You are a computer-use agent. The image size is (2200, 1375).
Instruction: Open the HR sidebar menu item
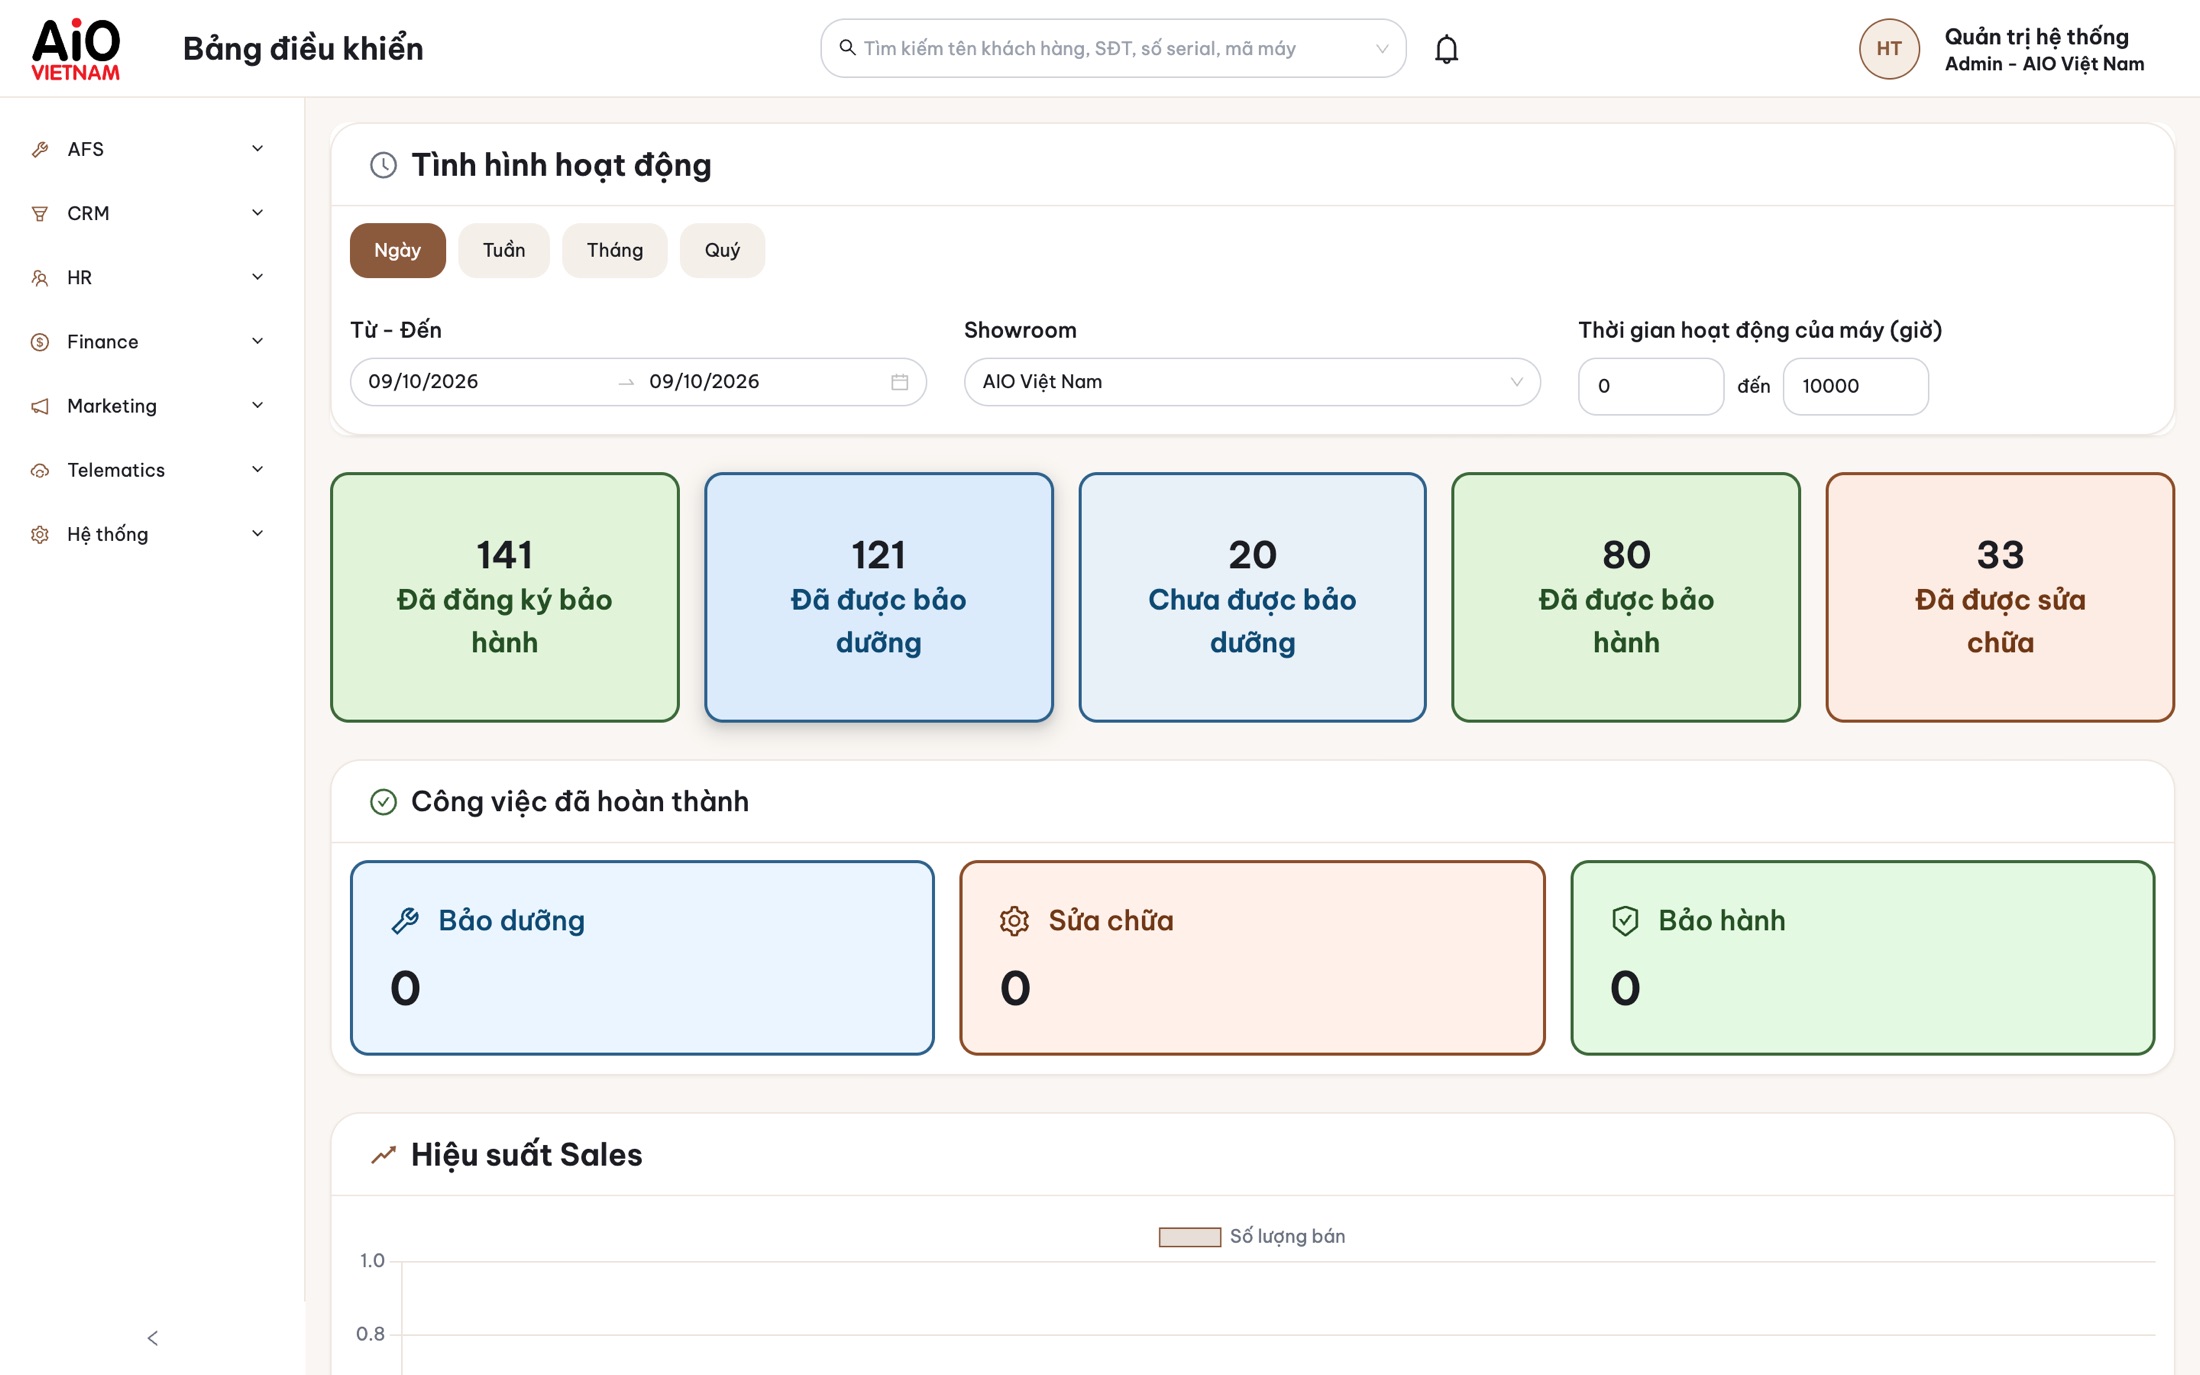150,277
